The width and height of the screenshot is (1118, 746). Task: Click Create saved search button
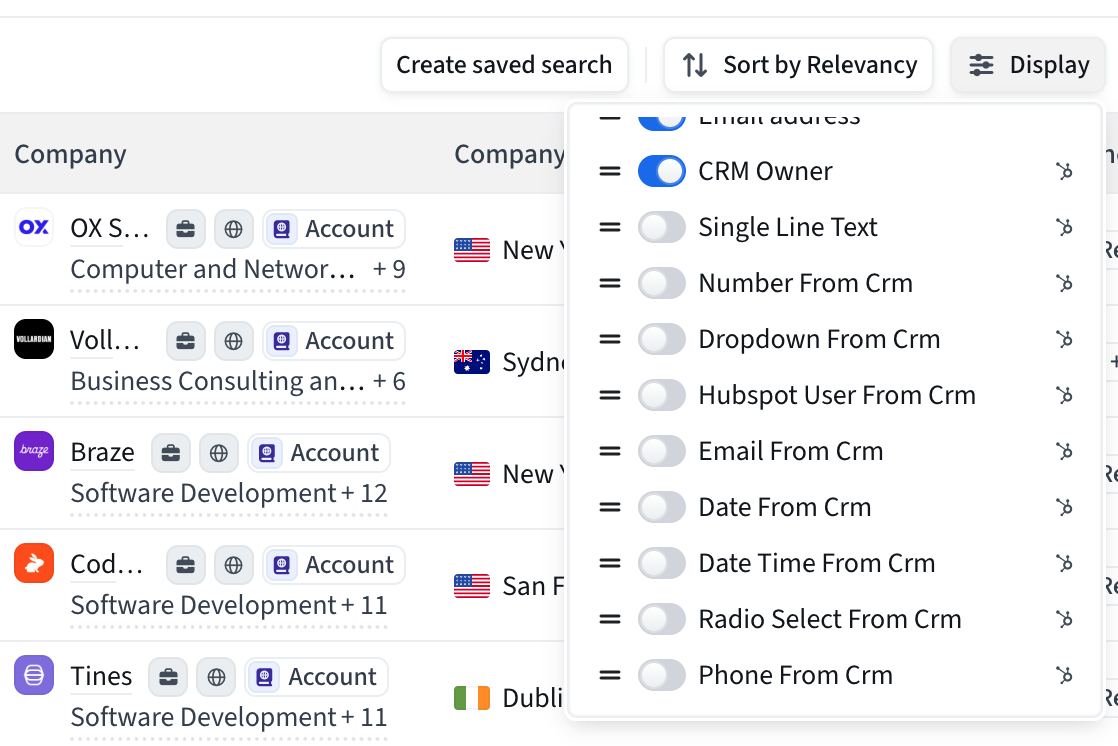(x=504, y=65)
